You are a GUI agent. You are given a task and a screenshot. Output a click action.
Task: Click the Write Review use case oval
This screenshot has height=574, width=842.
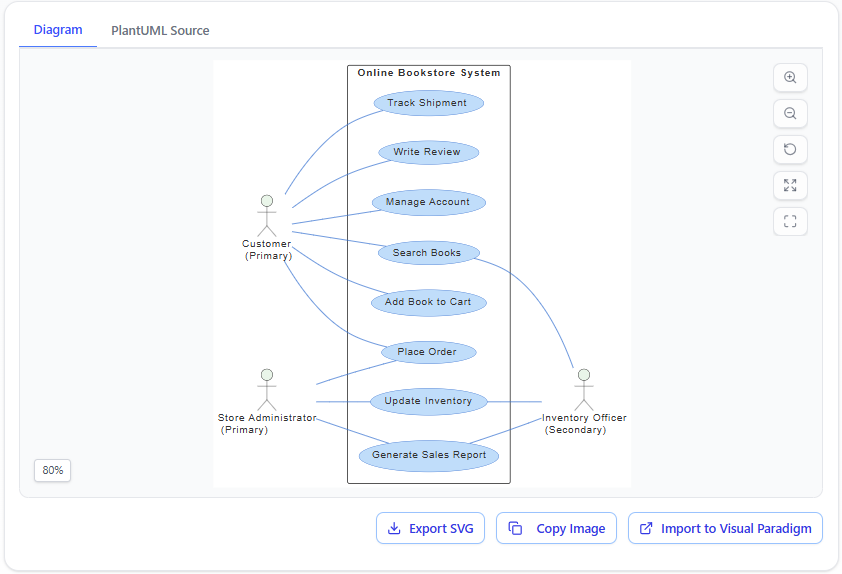pos(428,152)
